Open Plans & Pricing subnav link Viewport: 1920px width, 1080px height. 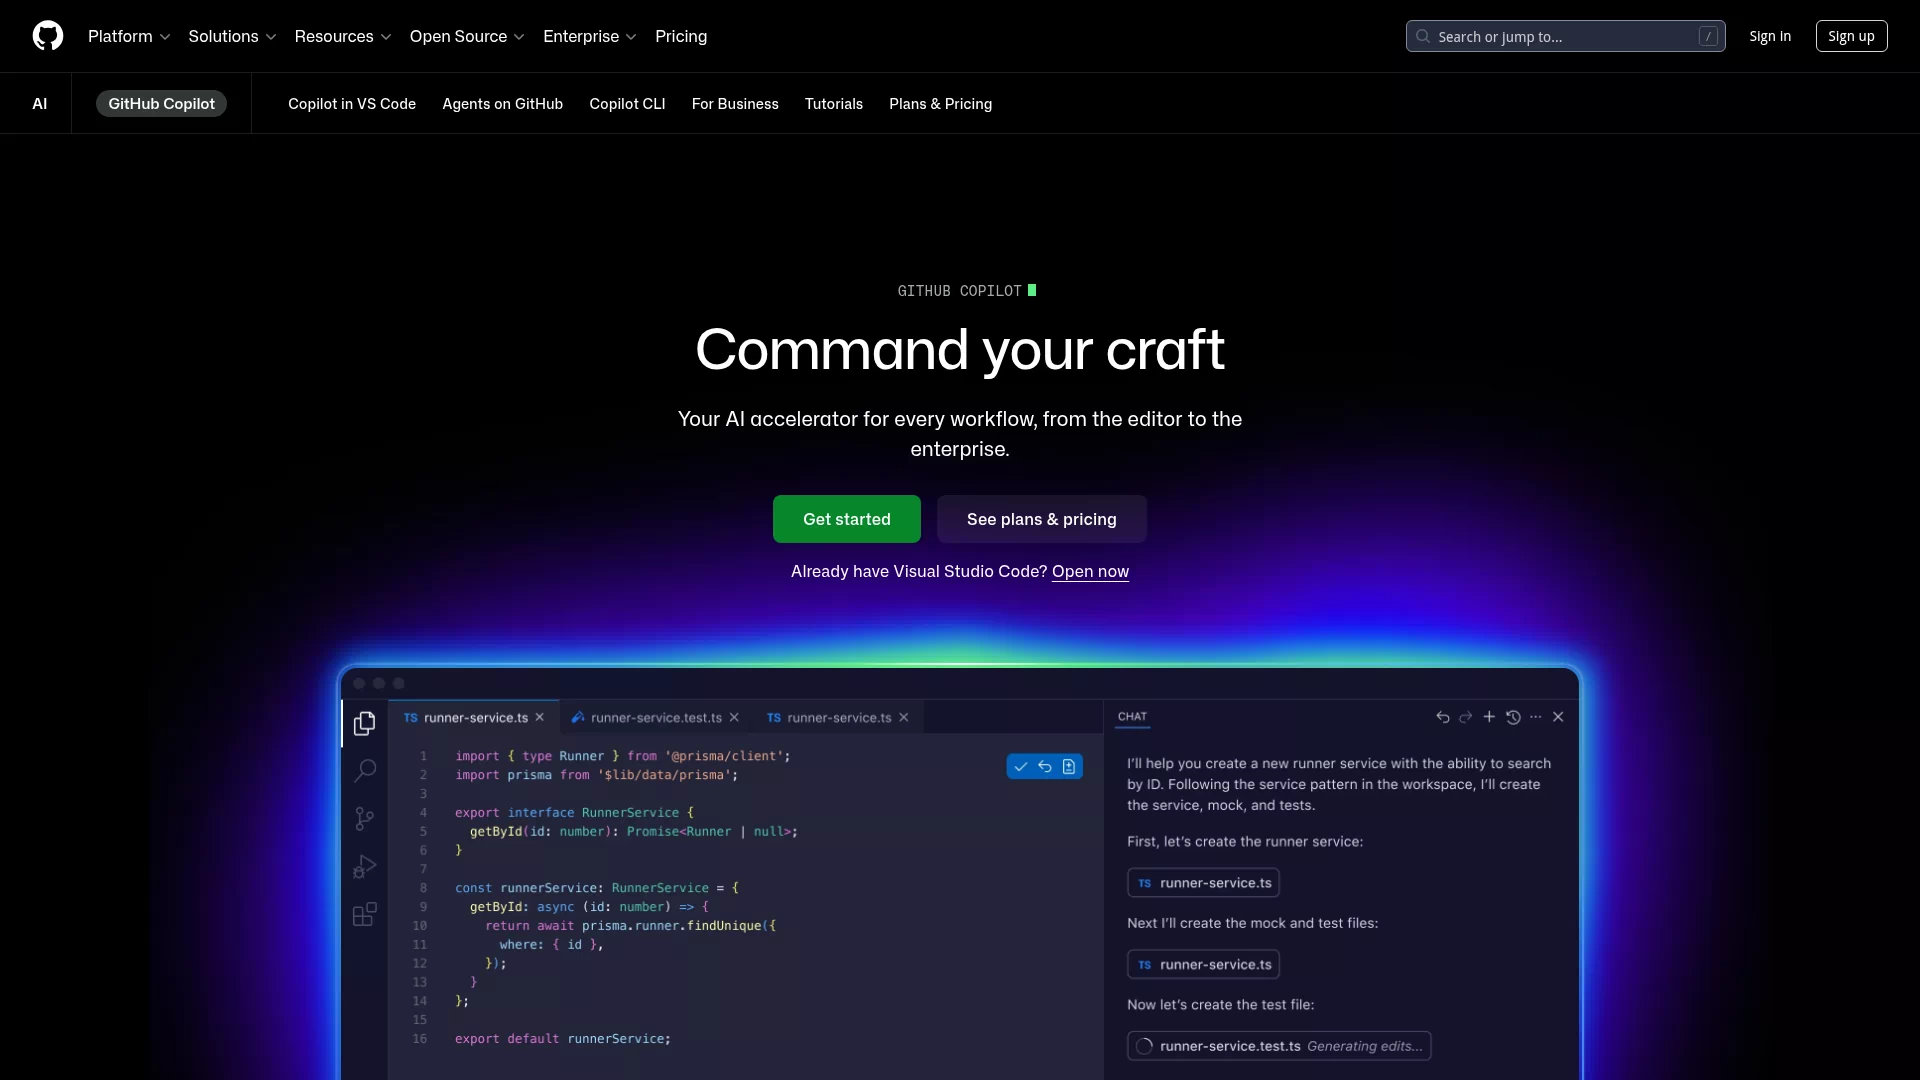(940, 104)
